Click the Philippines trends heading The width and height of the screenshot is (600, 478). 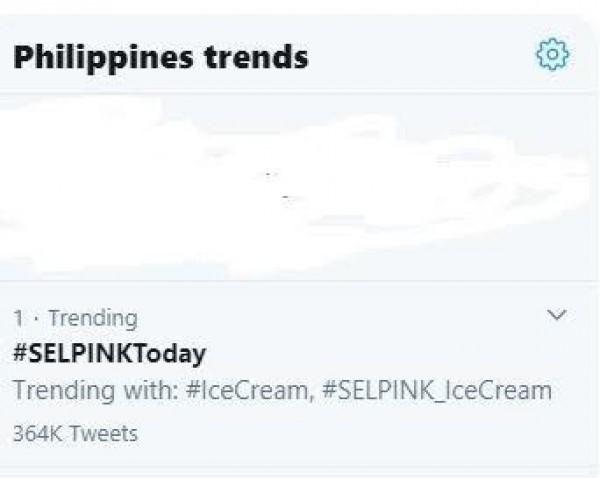tap(160, 57)
